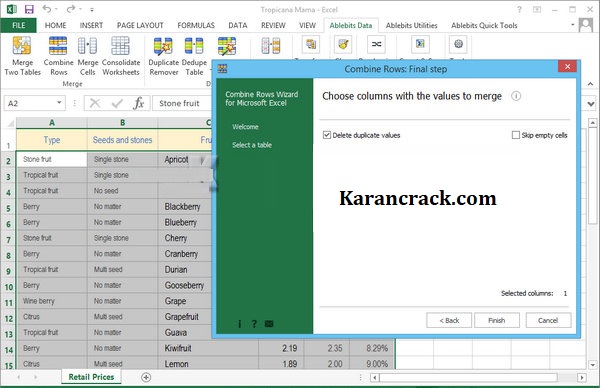The height and width of the screenshot is (388, 600).
Task: Click the formula bar containing Stone fruit
Action: click(182, 103)
